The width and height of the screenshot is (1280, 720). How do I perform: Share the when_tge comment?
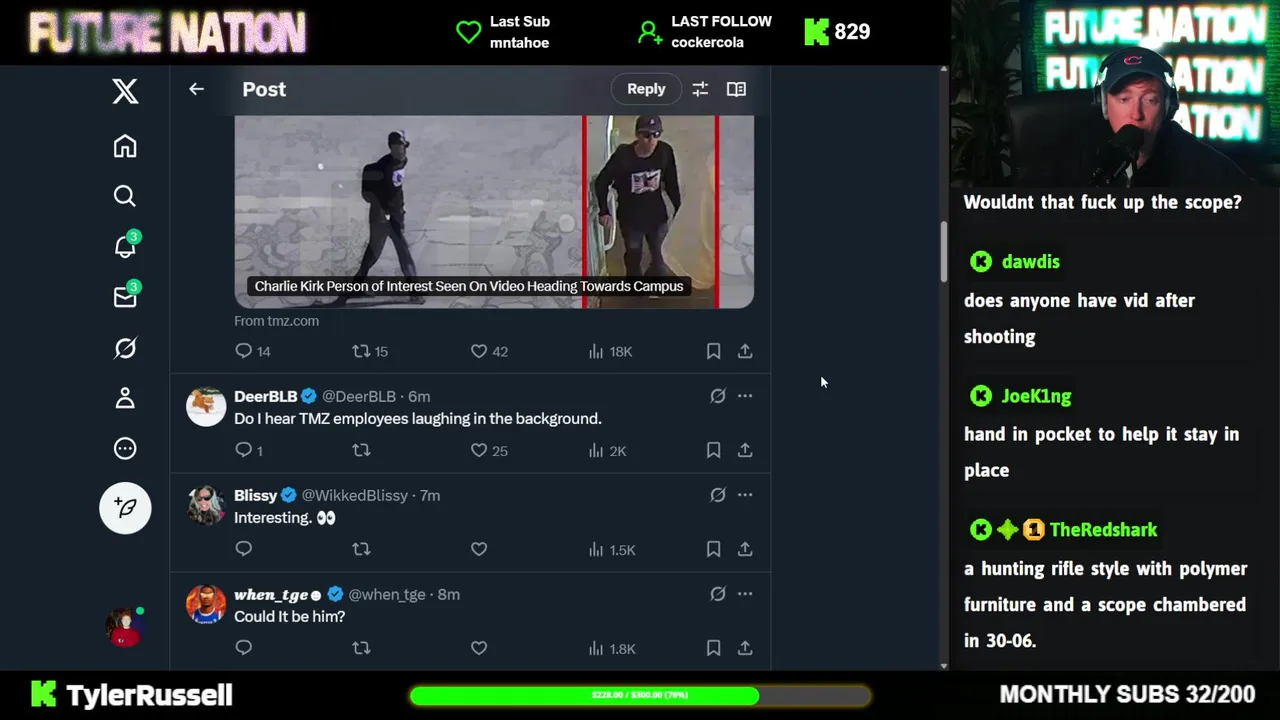click(745, 648)
